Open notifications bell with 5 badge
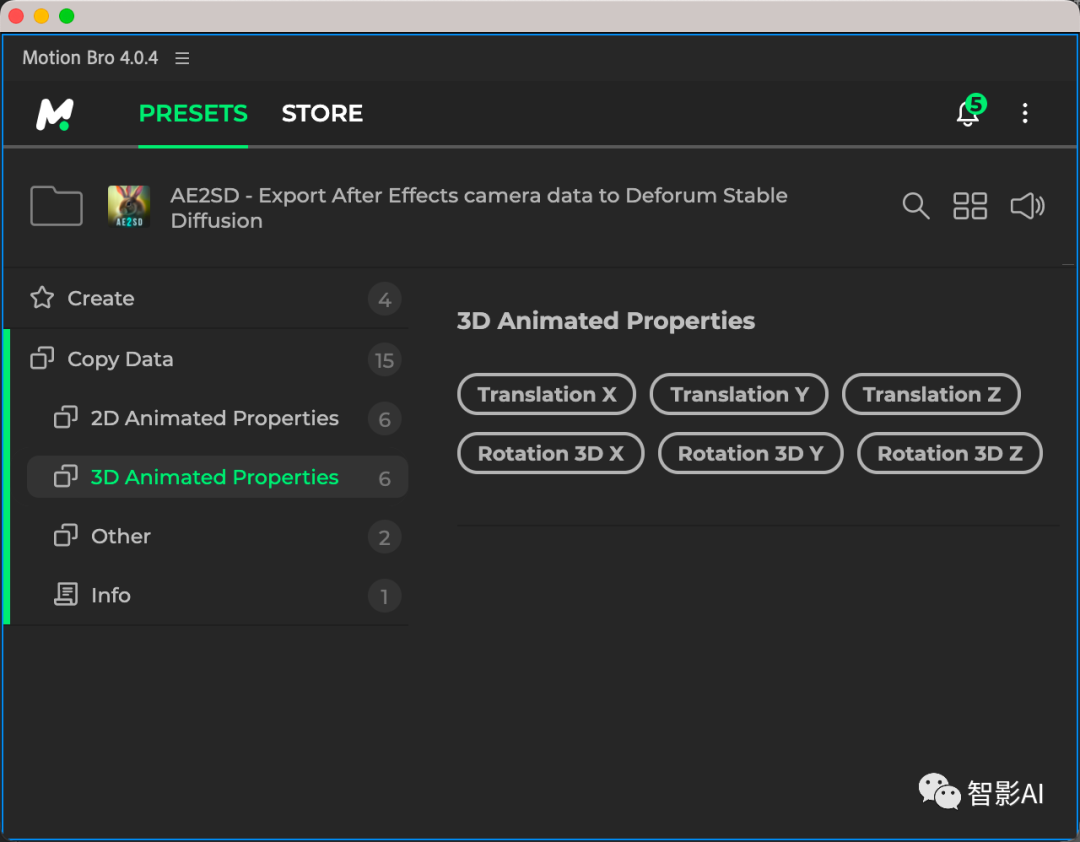The width and height of the screenshot is (1080, 842). point(970,112)
